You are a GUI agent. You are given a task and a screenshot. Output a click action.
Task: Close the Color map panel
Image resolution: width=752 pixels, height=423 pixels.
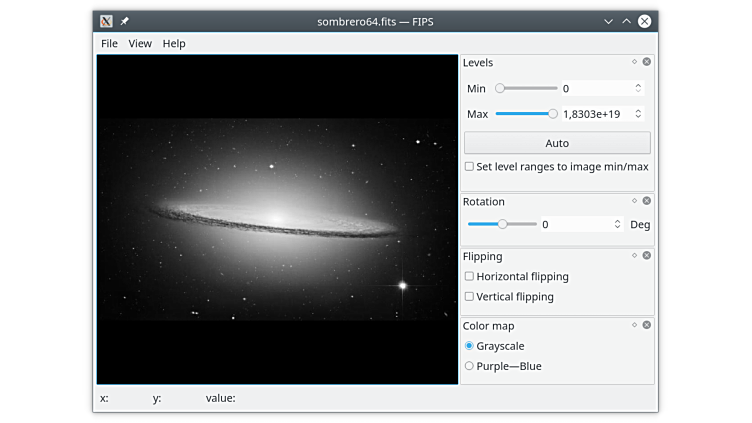(646, 325)
